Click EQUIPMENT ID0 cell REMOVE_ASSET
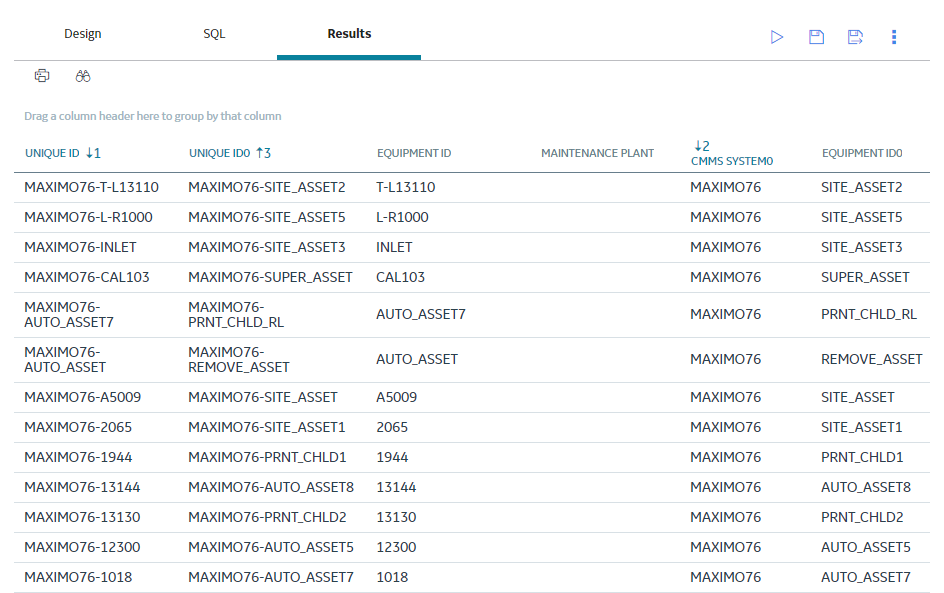The height and width of the screenshot is (593, 944). pyautogui.click(x=872, y=360)
